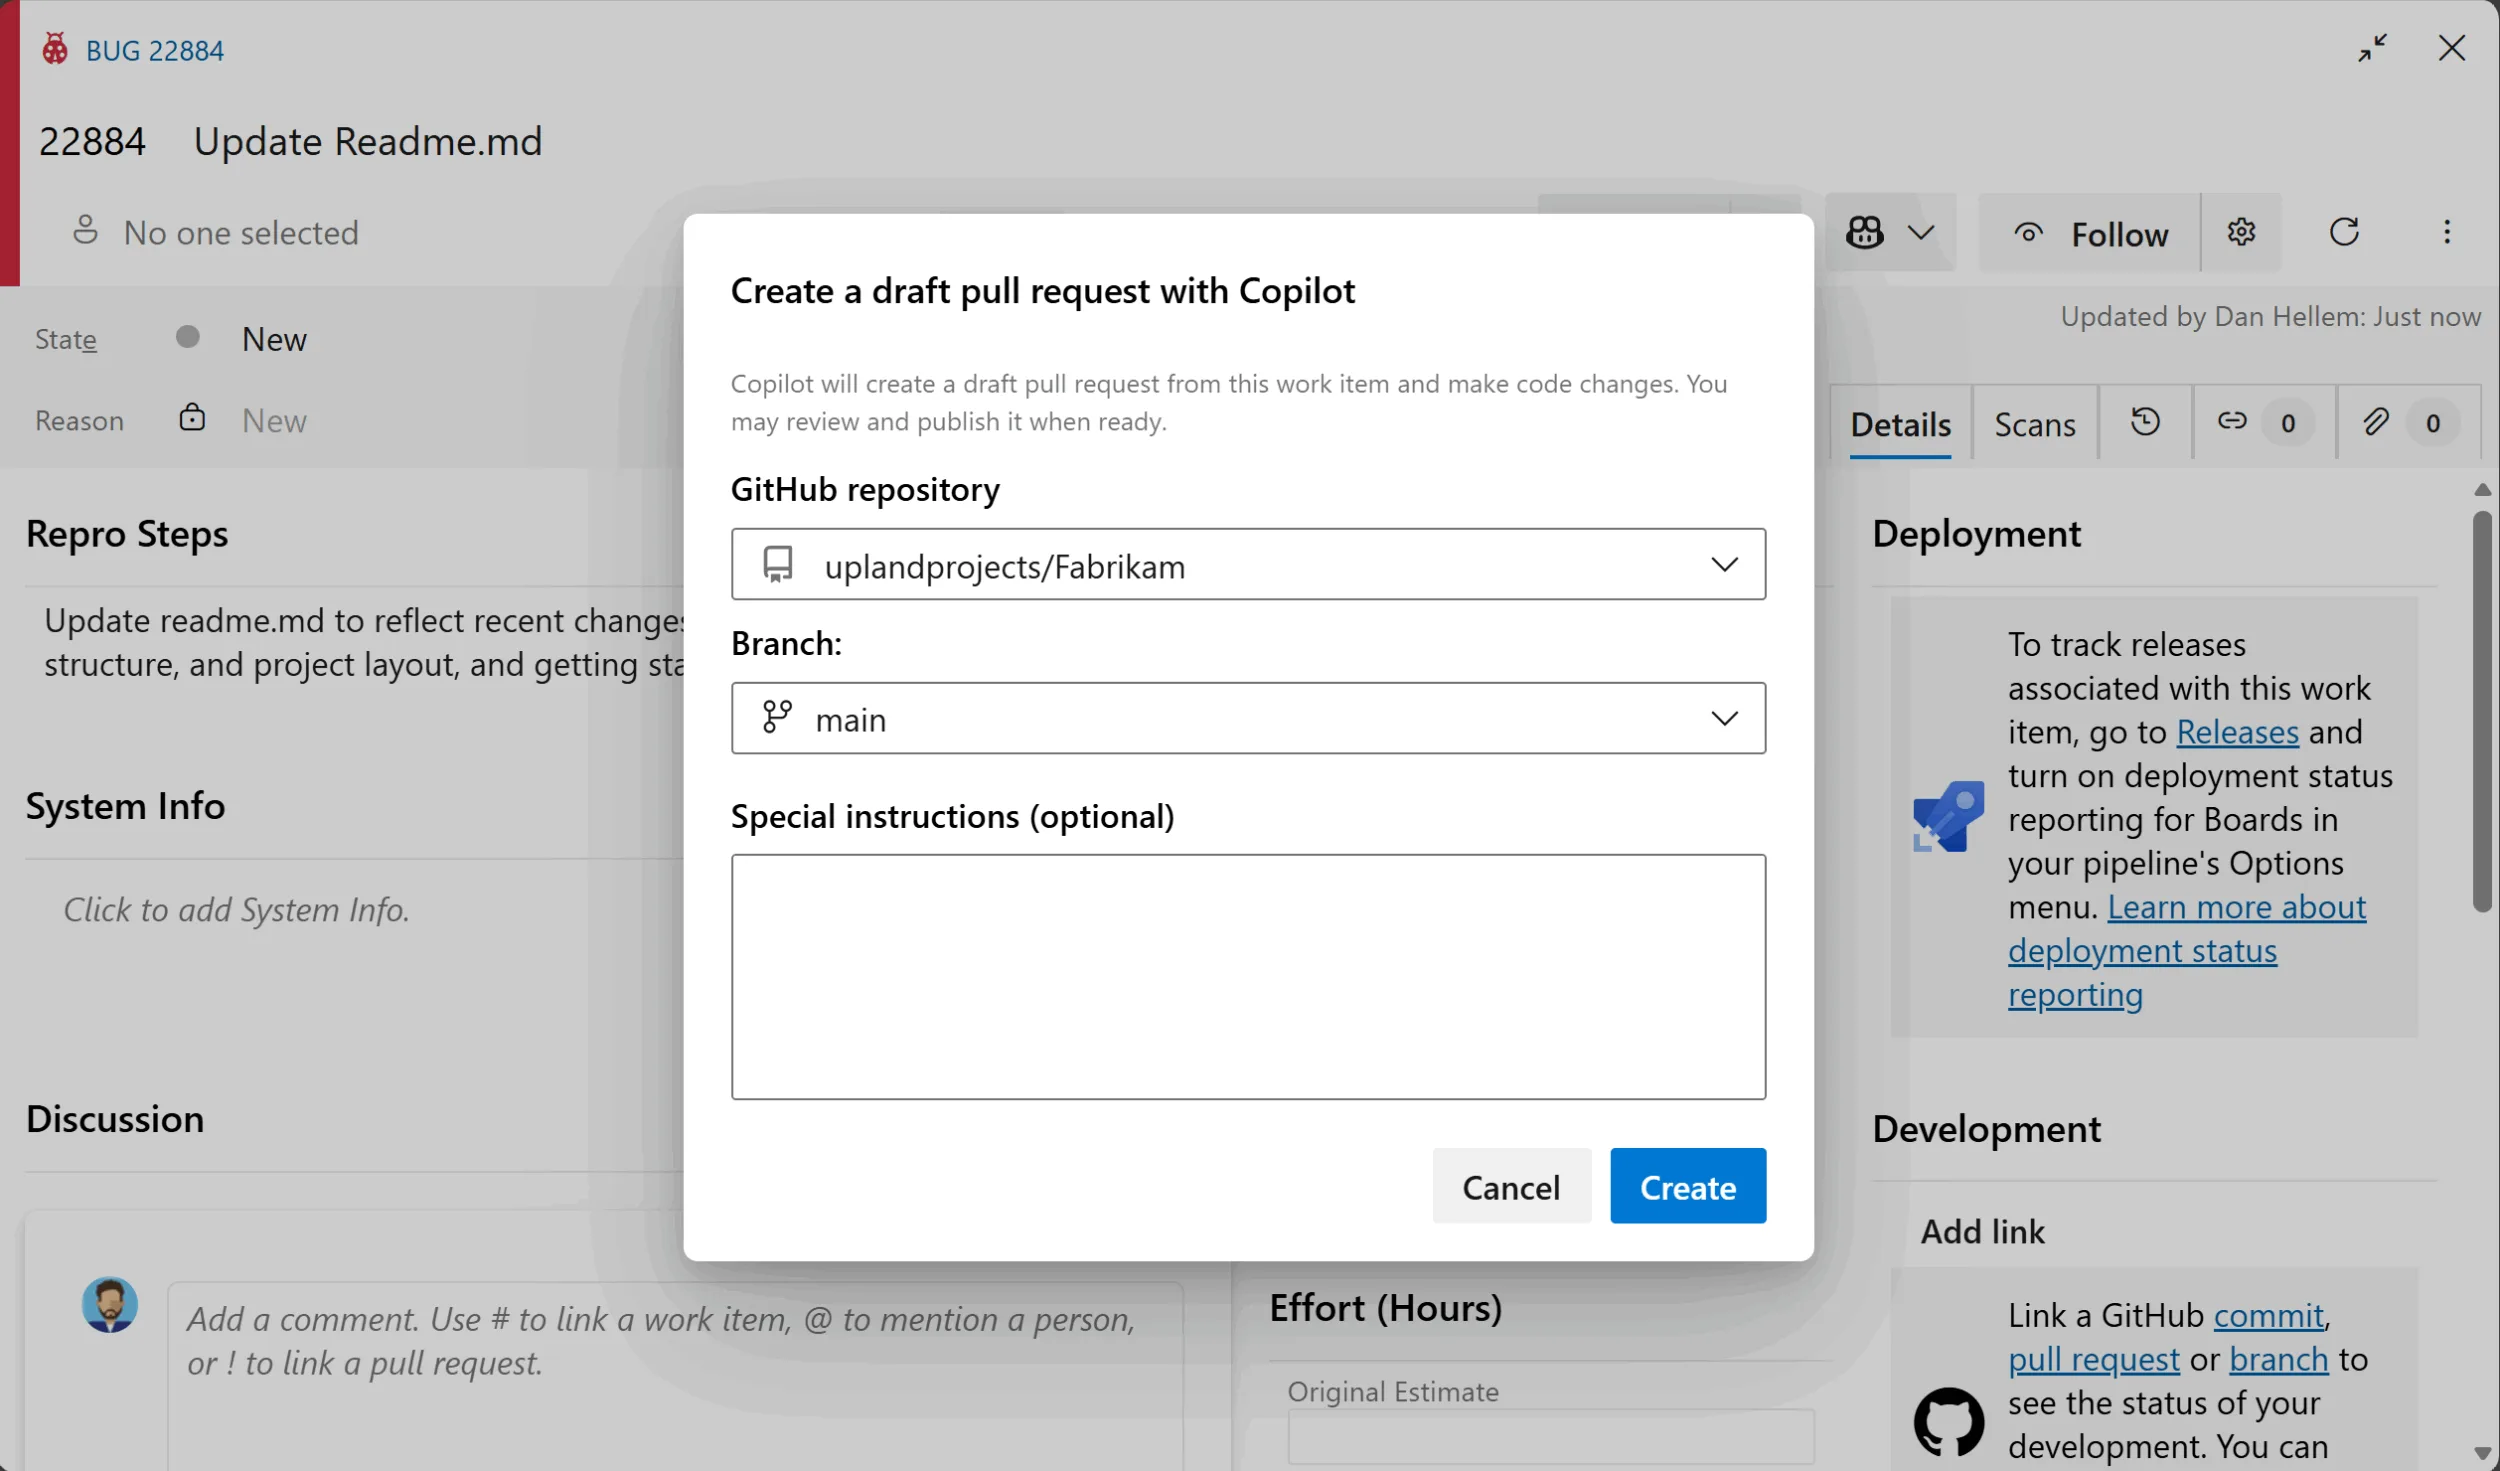Open the chevron next to the Copilot icon
Viewport: 2500px width, 1471px height.
click(x=1921, y=232)
